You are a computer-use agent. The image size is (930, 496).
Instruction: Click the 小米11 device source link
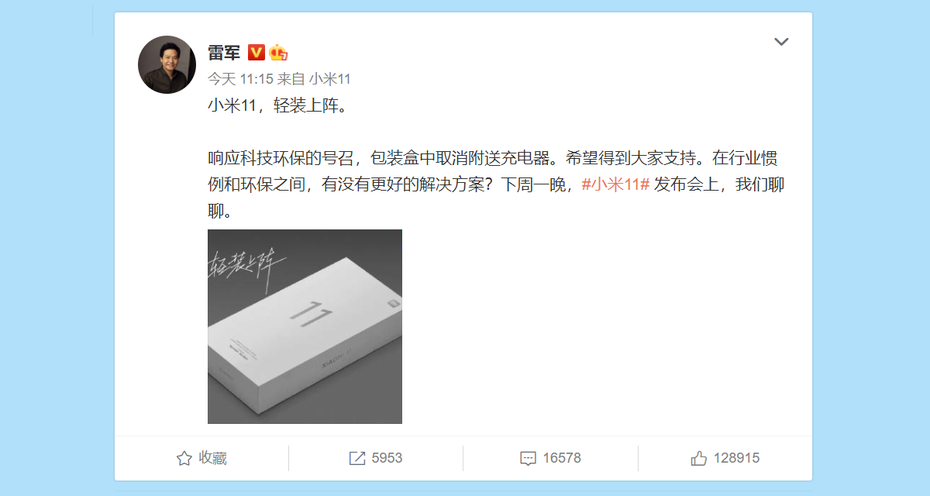pyautogui.click(x=330, y=79)
